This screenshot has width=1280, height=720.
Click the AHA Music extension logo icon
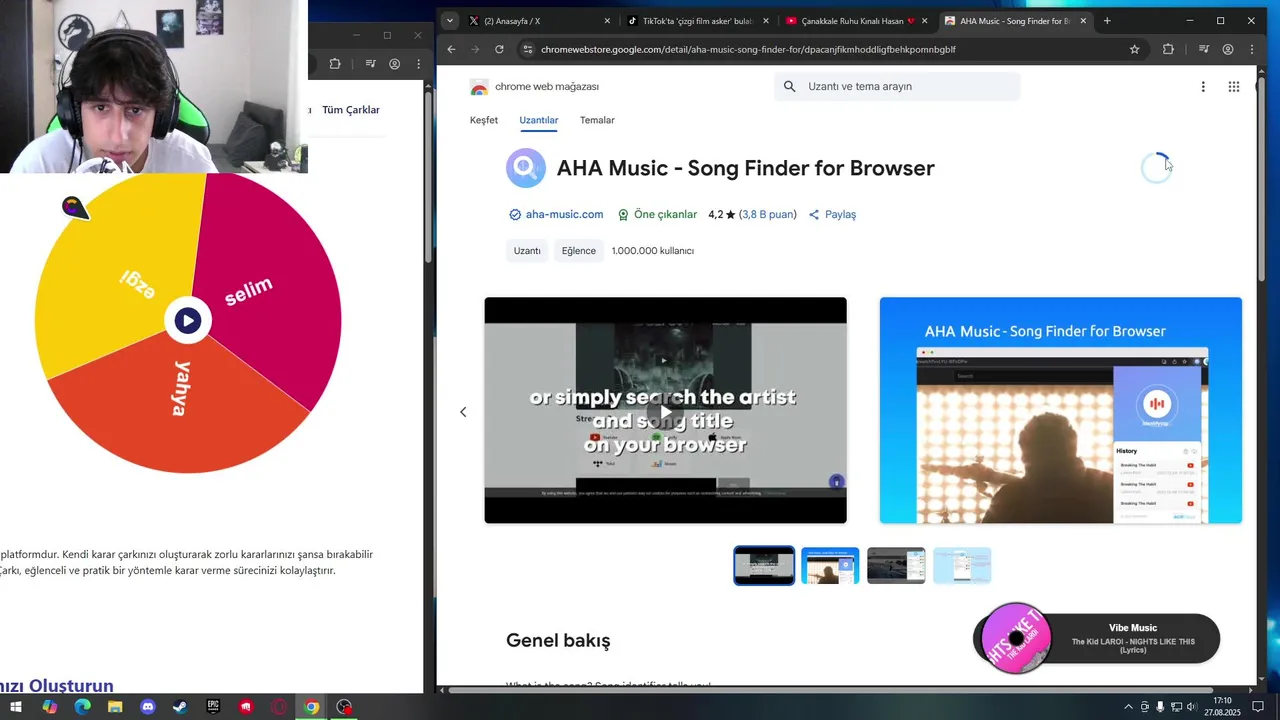click(526, 168)
